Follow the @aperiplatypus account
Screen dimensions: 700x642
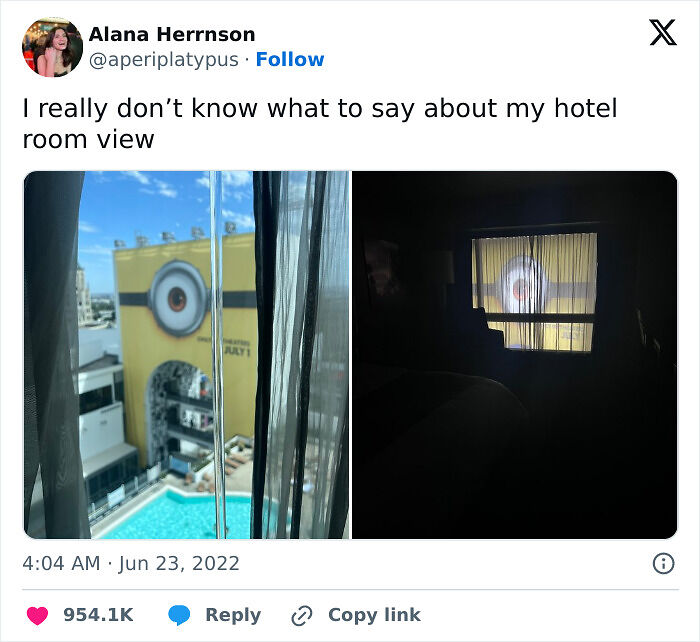[290, 59]
